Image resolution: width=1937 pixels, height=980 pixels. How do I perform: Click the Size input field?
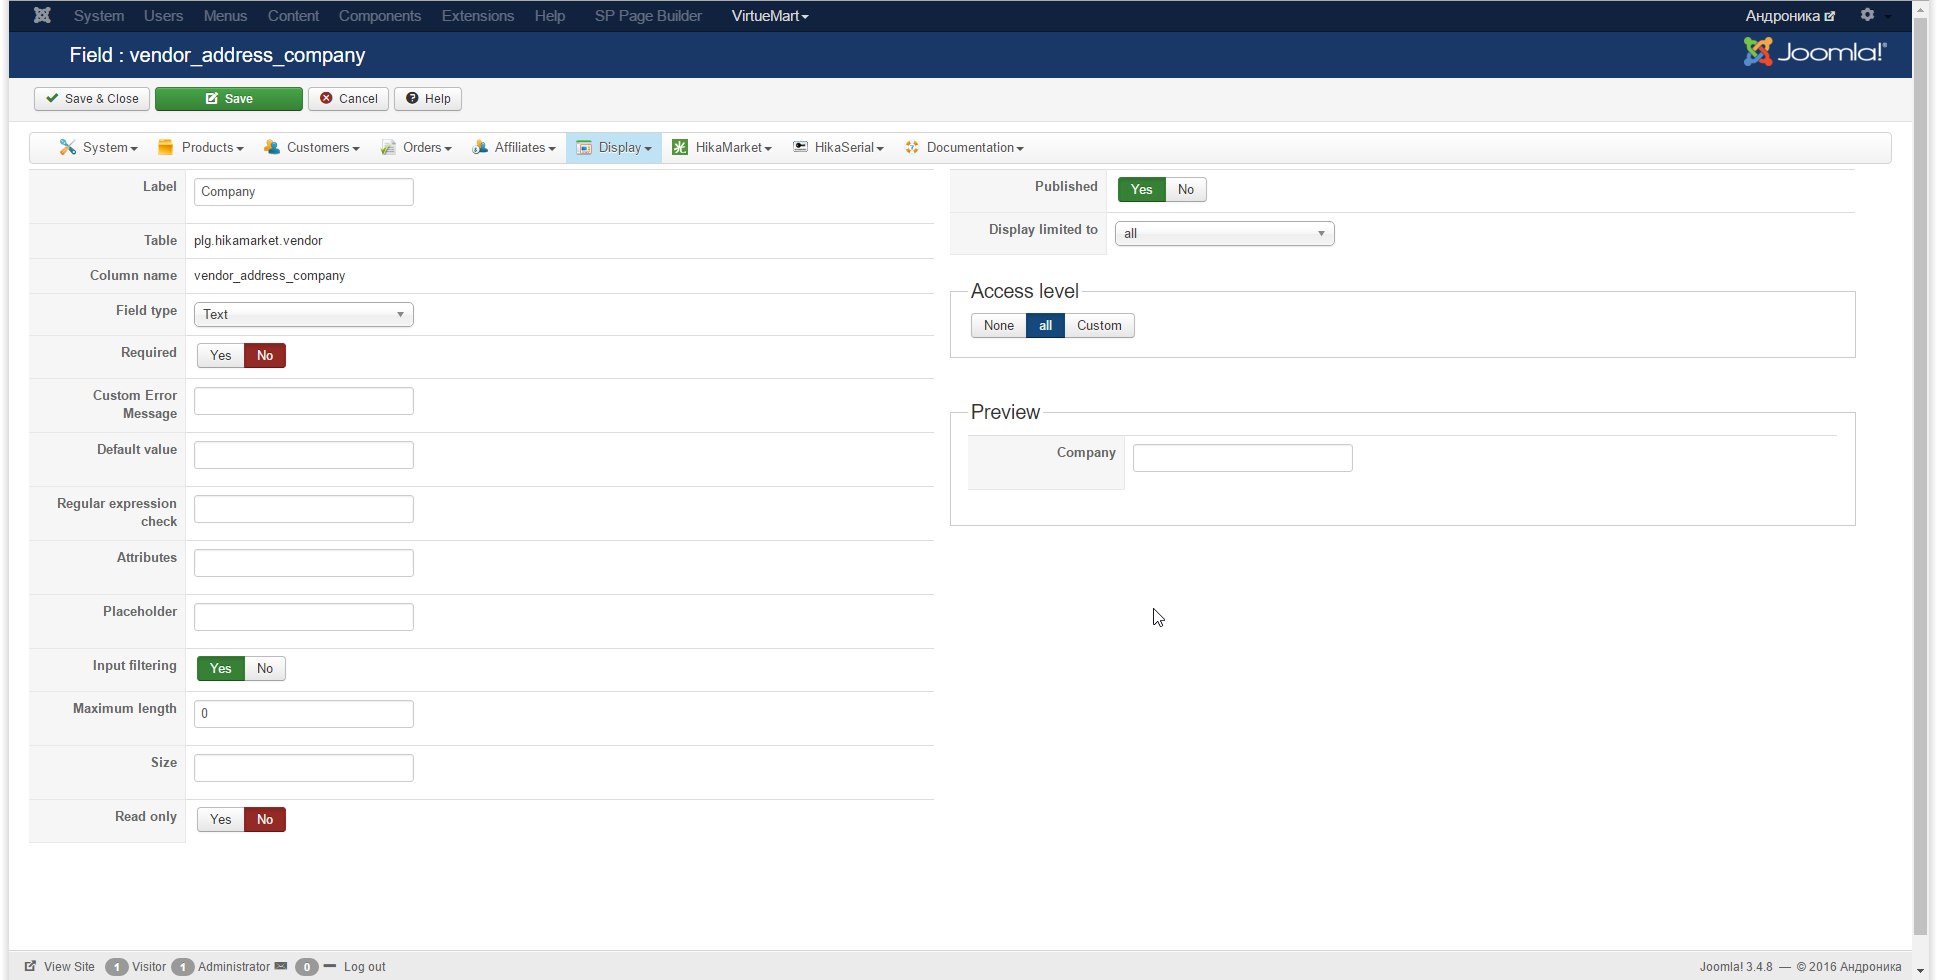[x=304, y=768]
